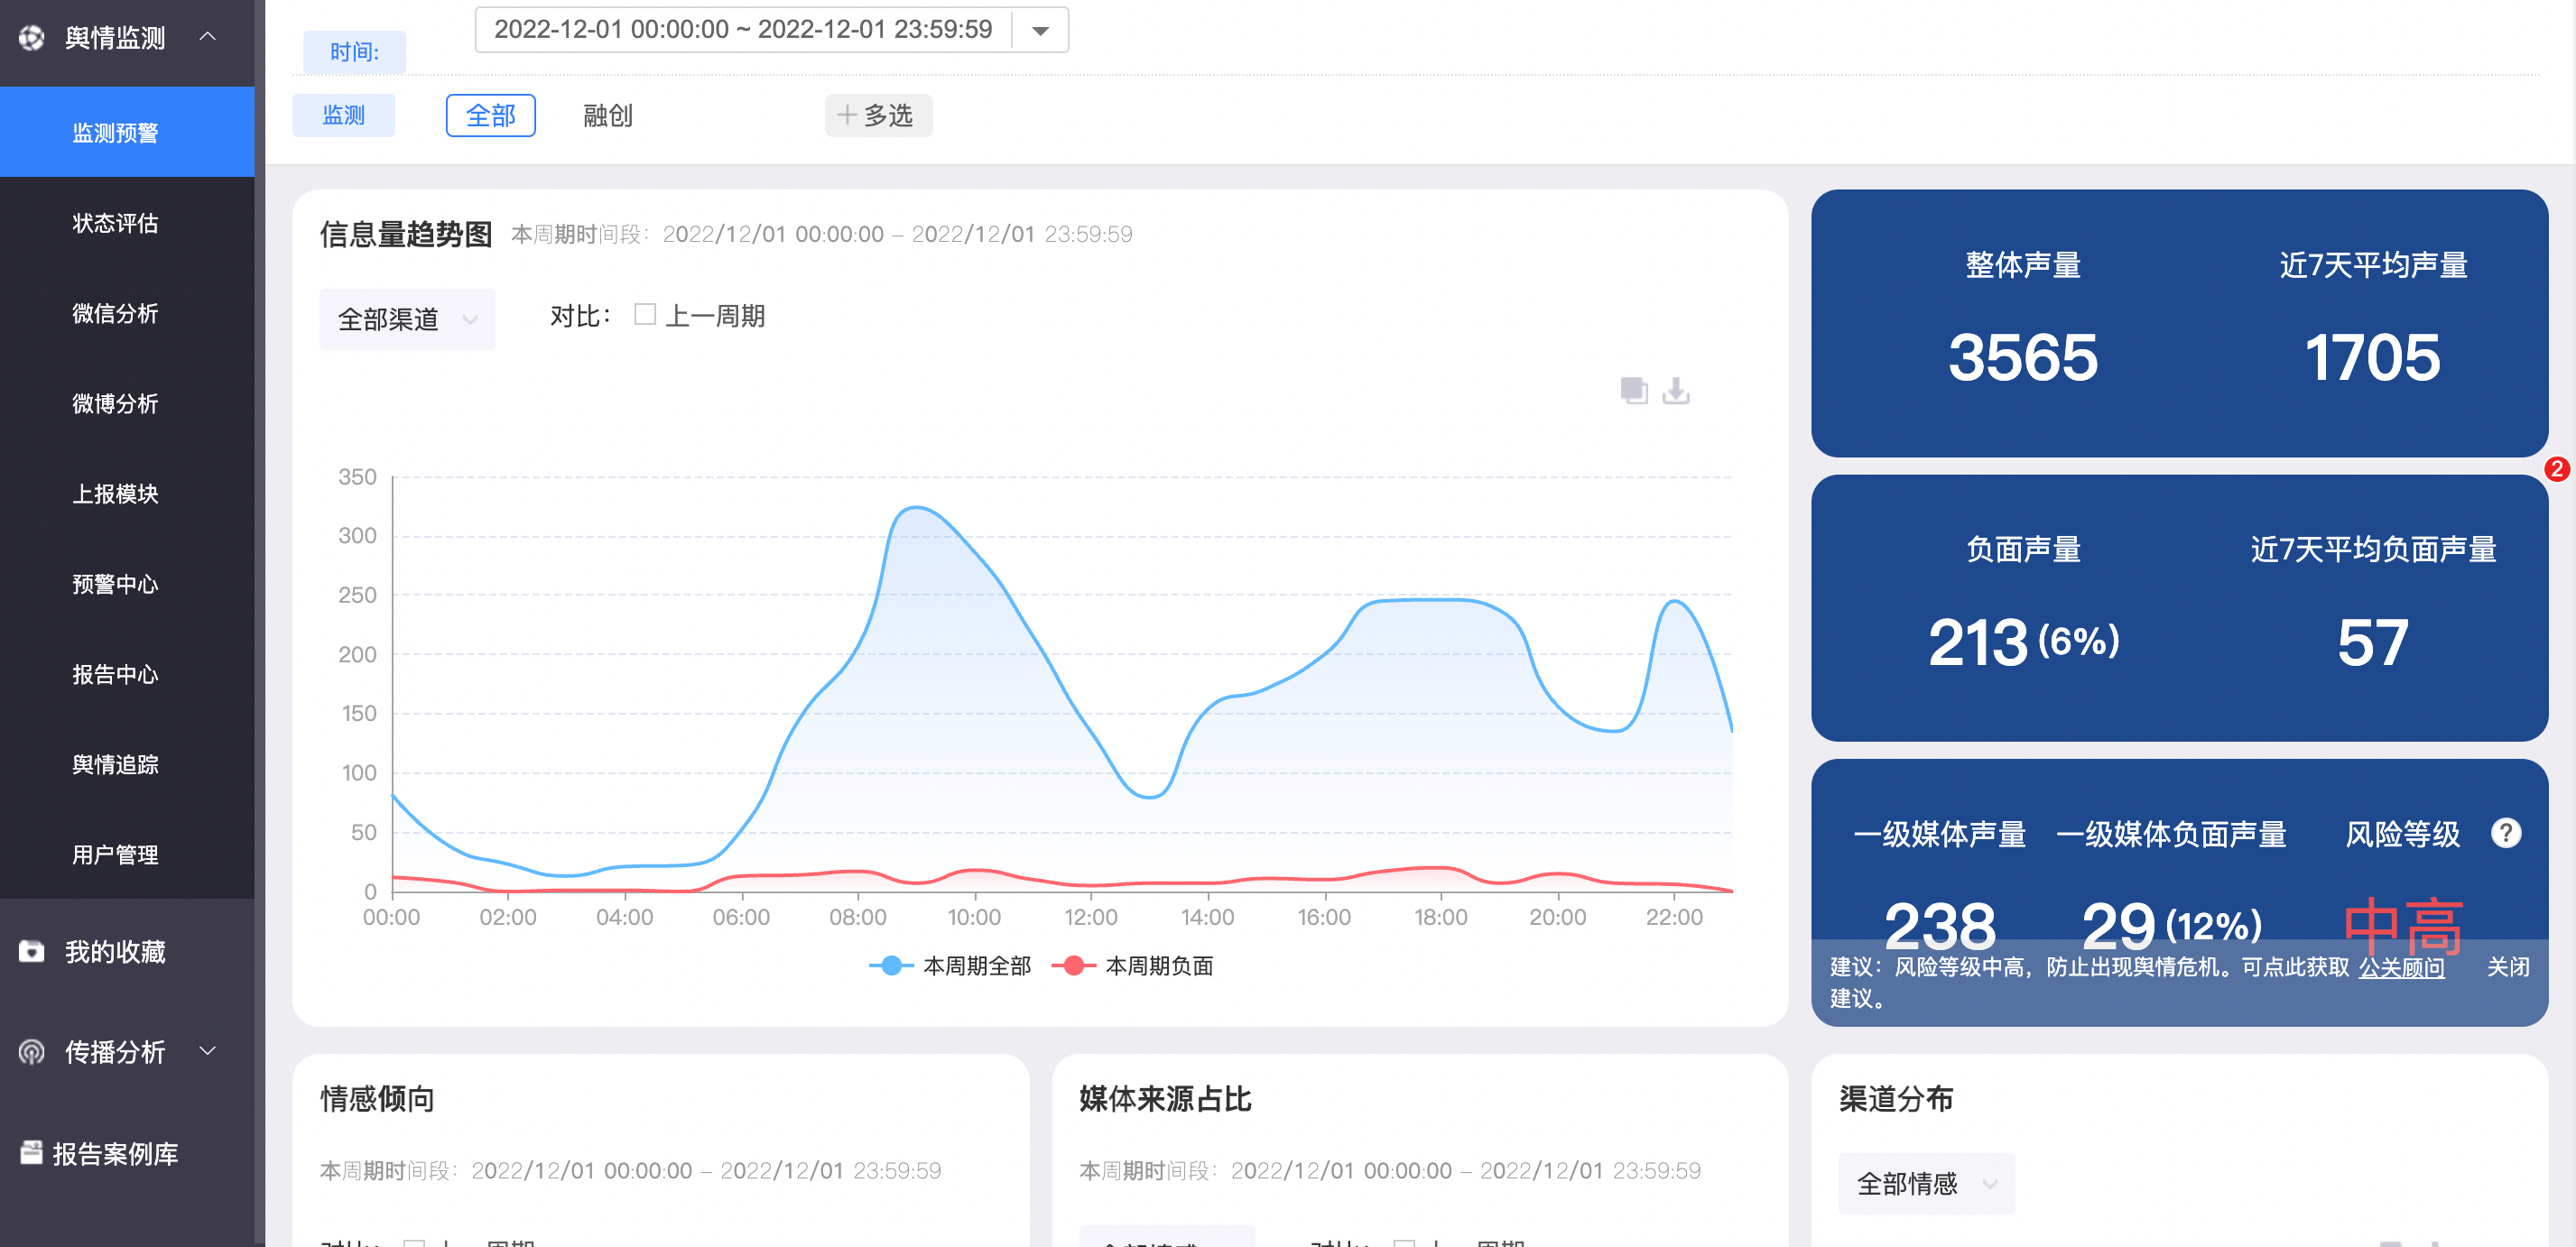Click the 报告案例库 icon
This screenshot has height=1247, width=2576.
[32, 1152]
